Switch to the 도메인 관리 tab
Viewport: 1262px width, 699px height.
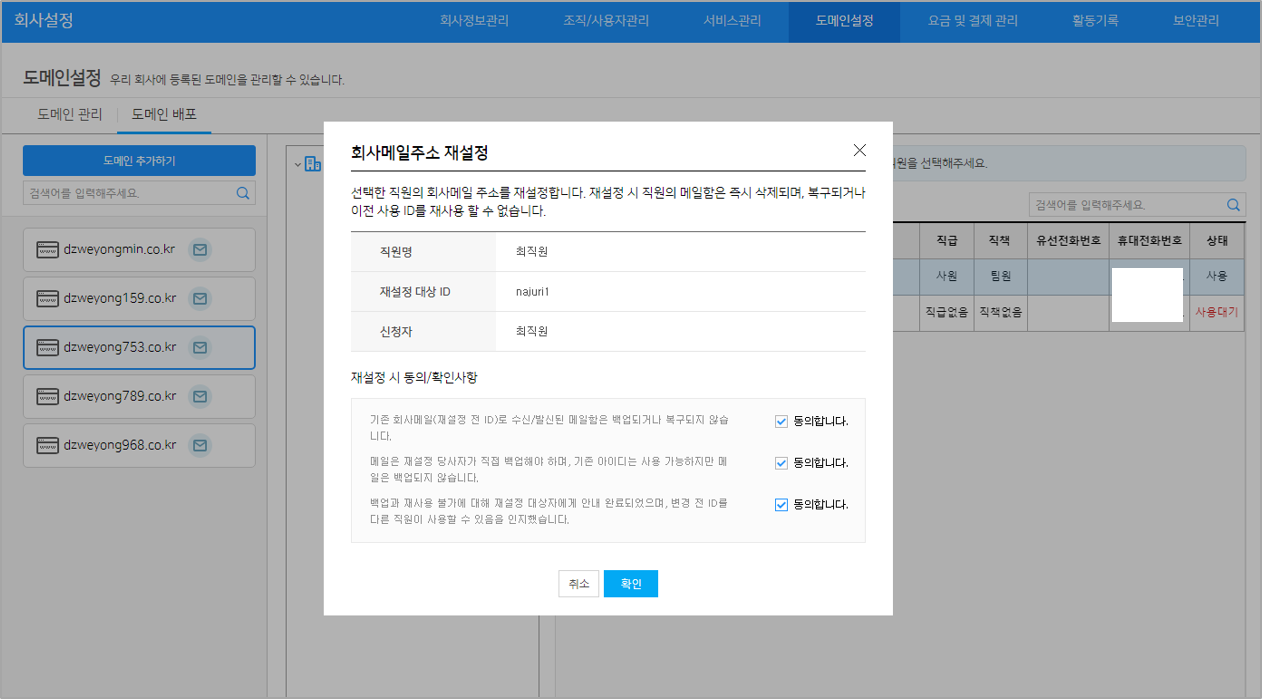70,114
